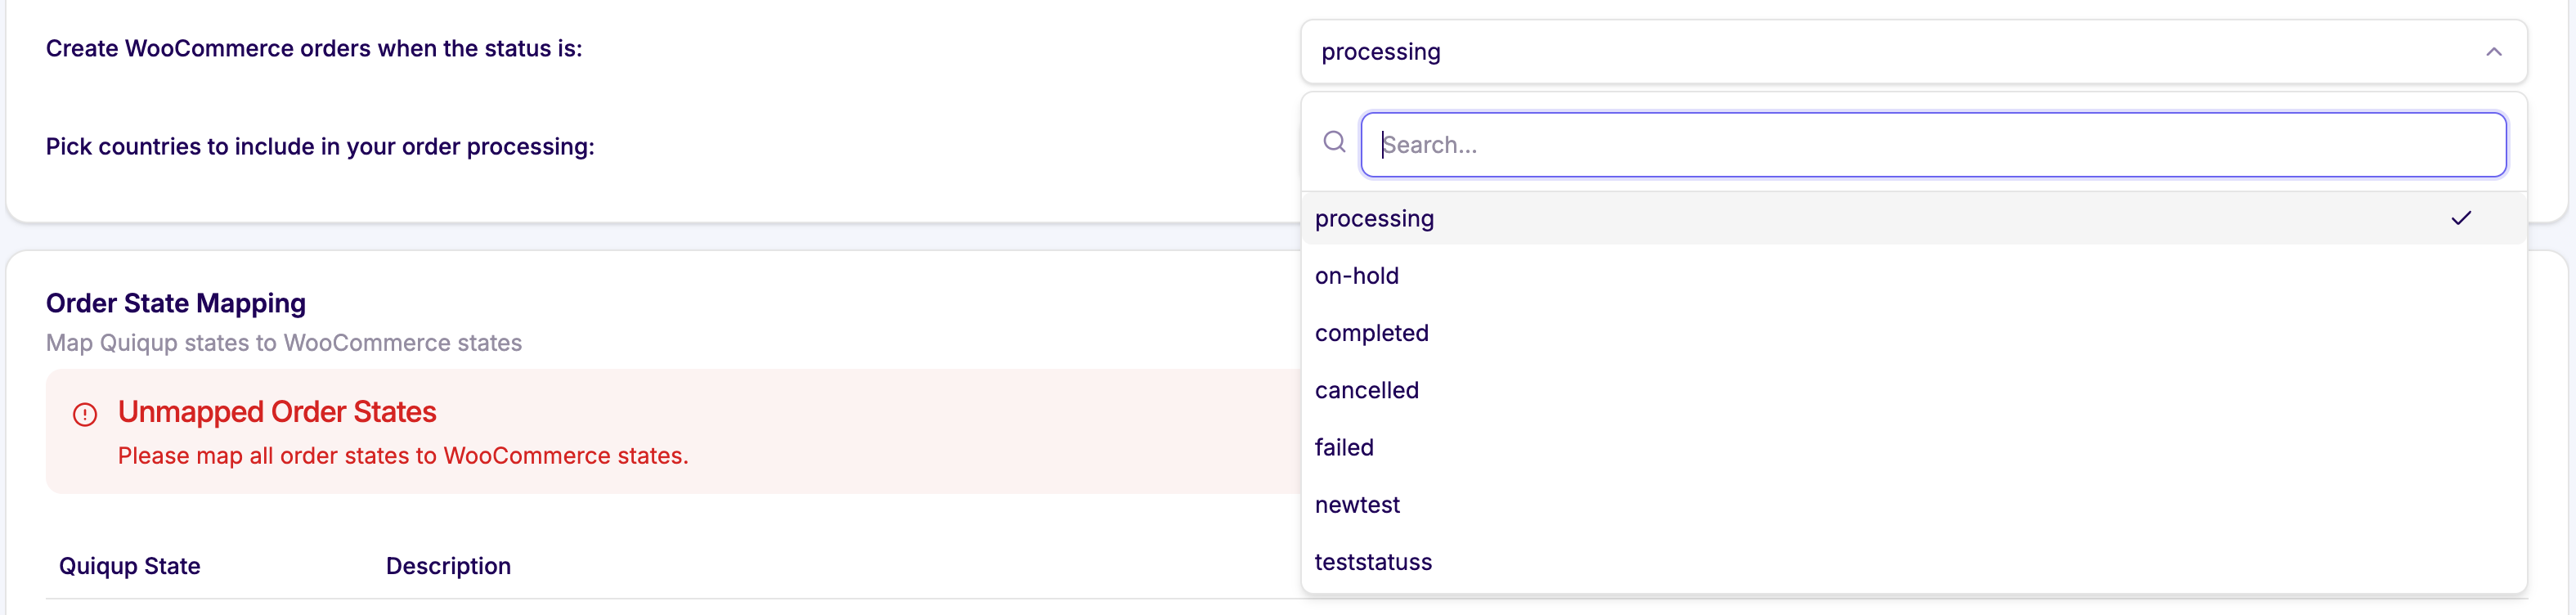Screen dimensions: 2576x615
Task: Click 'Pick countries to include' label
Action: click(x=320, y=147)
